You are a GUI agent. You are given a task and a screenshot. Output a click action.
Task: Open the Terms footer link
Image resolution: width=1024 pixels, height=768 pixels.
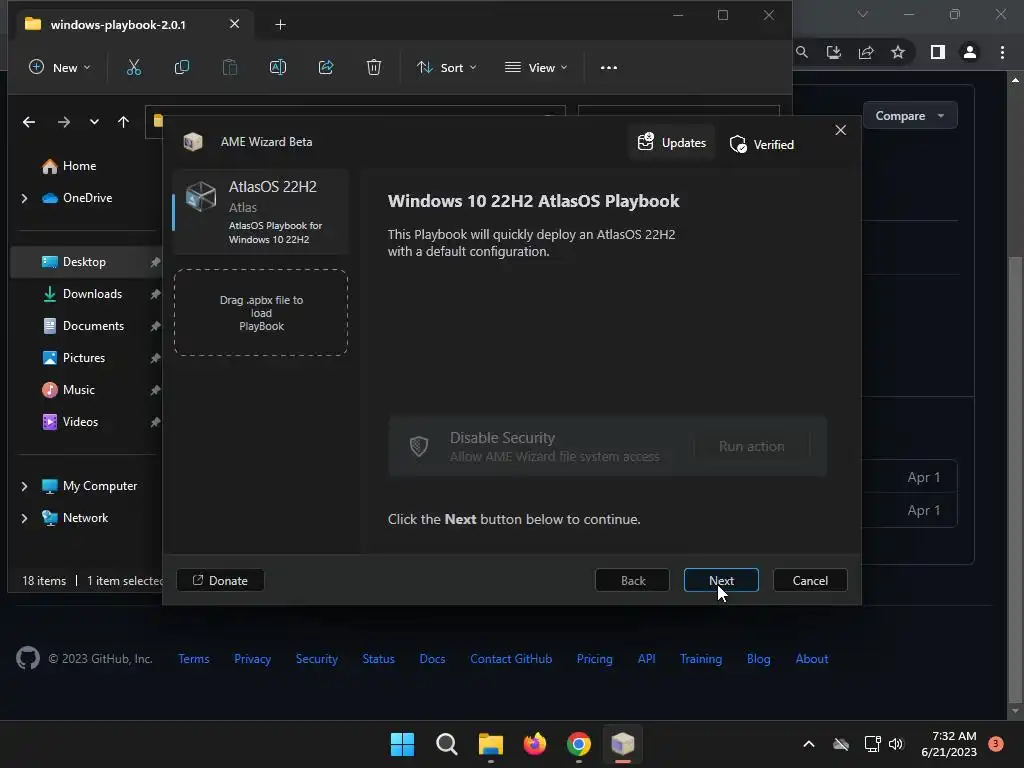(194, 659)
